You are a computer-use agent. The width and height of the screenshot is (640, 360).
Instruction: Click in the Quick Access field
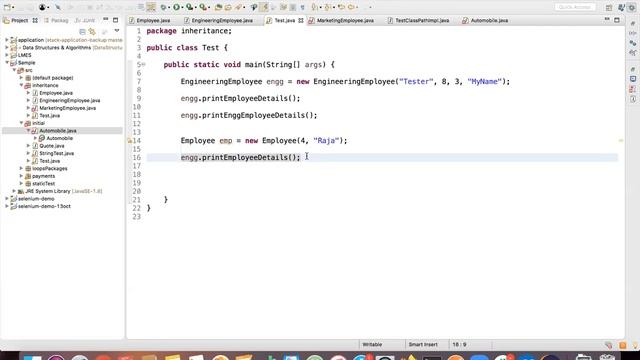[575, 7]
